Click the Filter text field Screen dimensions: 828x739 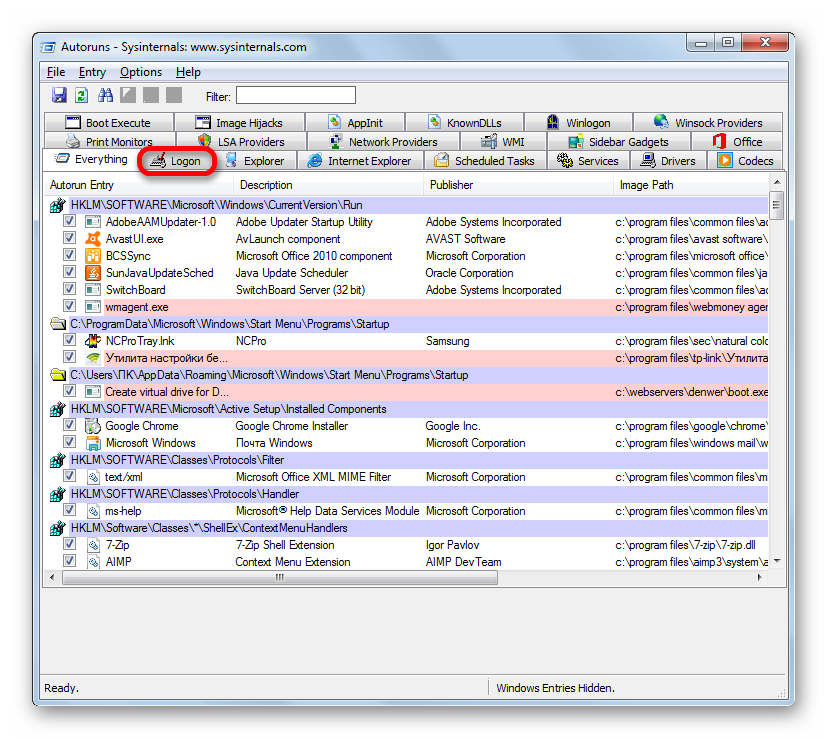296,95
